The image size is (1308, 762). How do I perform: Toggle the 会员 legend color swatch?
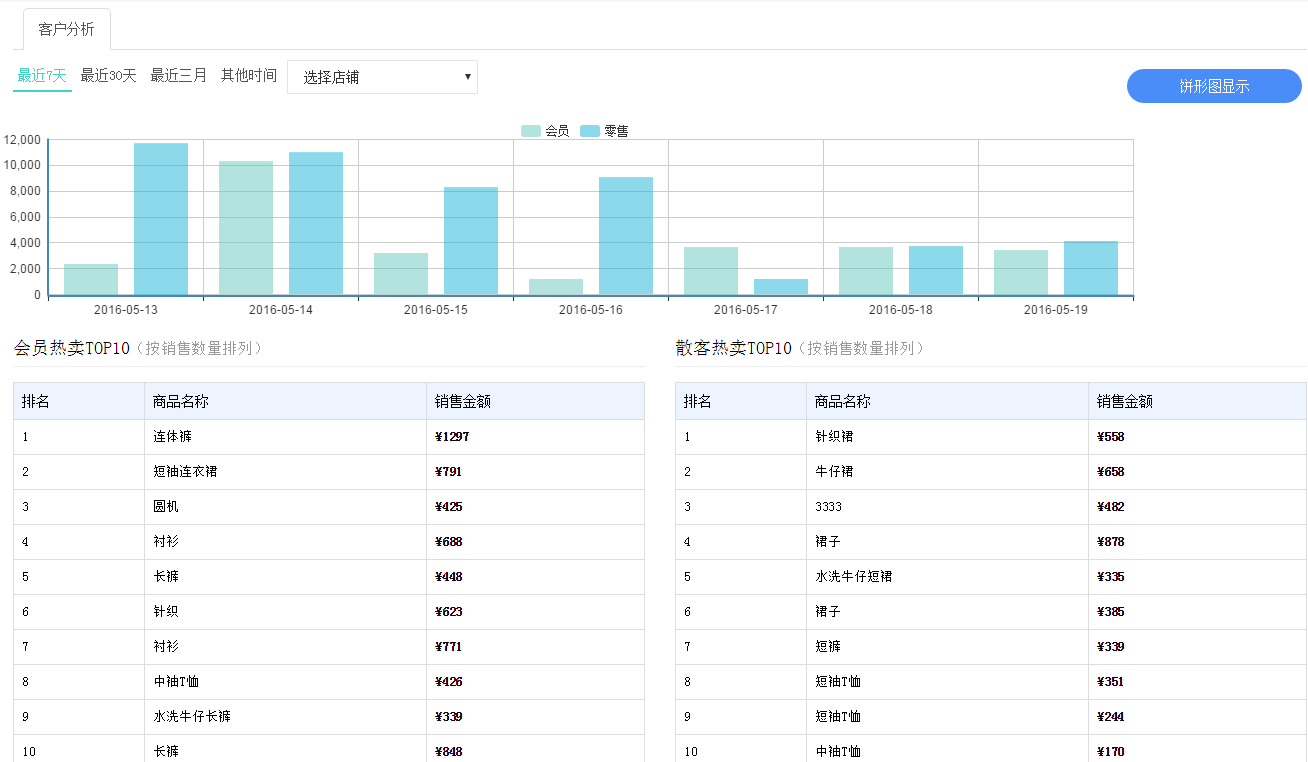(x=531, y=131)
